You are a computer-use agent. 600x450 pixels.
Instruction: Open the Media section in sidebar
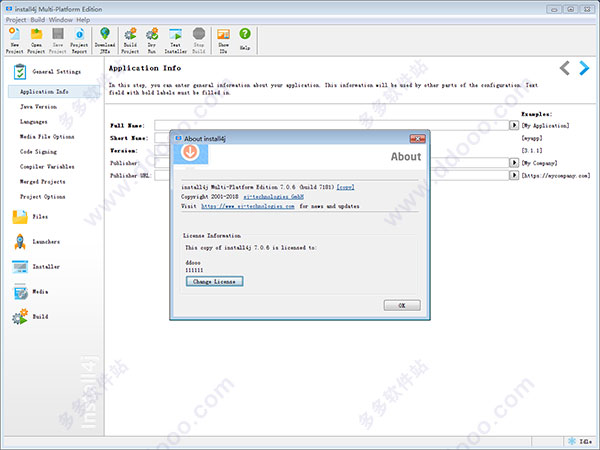click(x=31, y=292)
